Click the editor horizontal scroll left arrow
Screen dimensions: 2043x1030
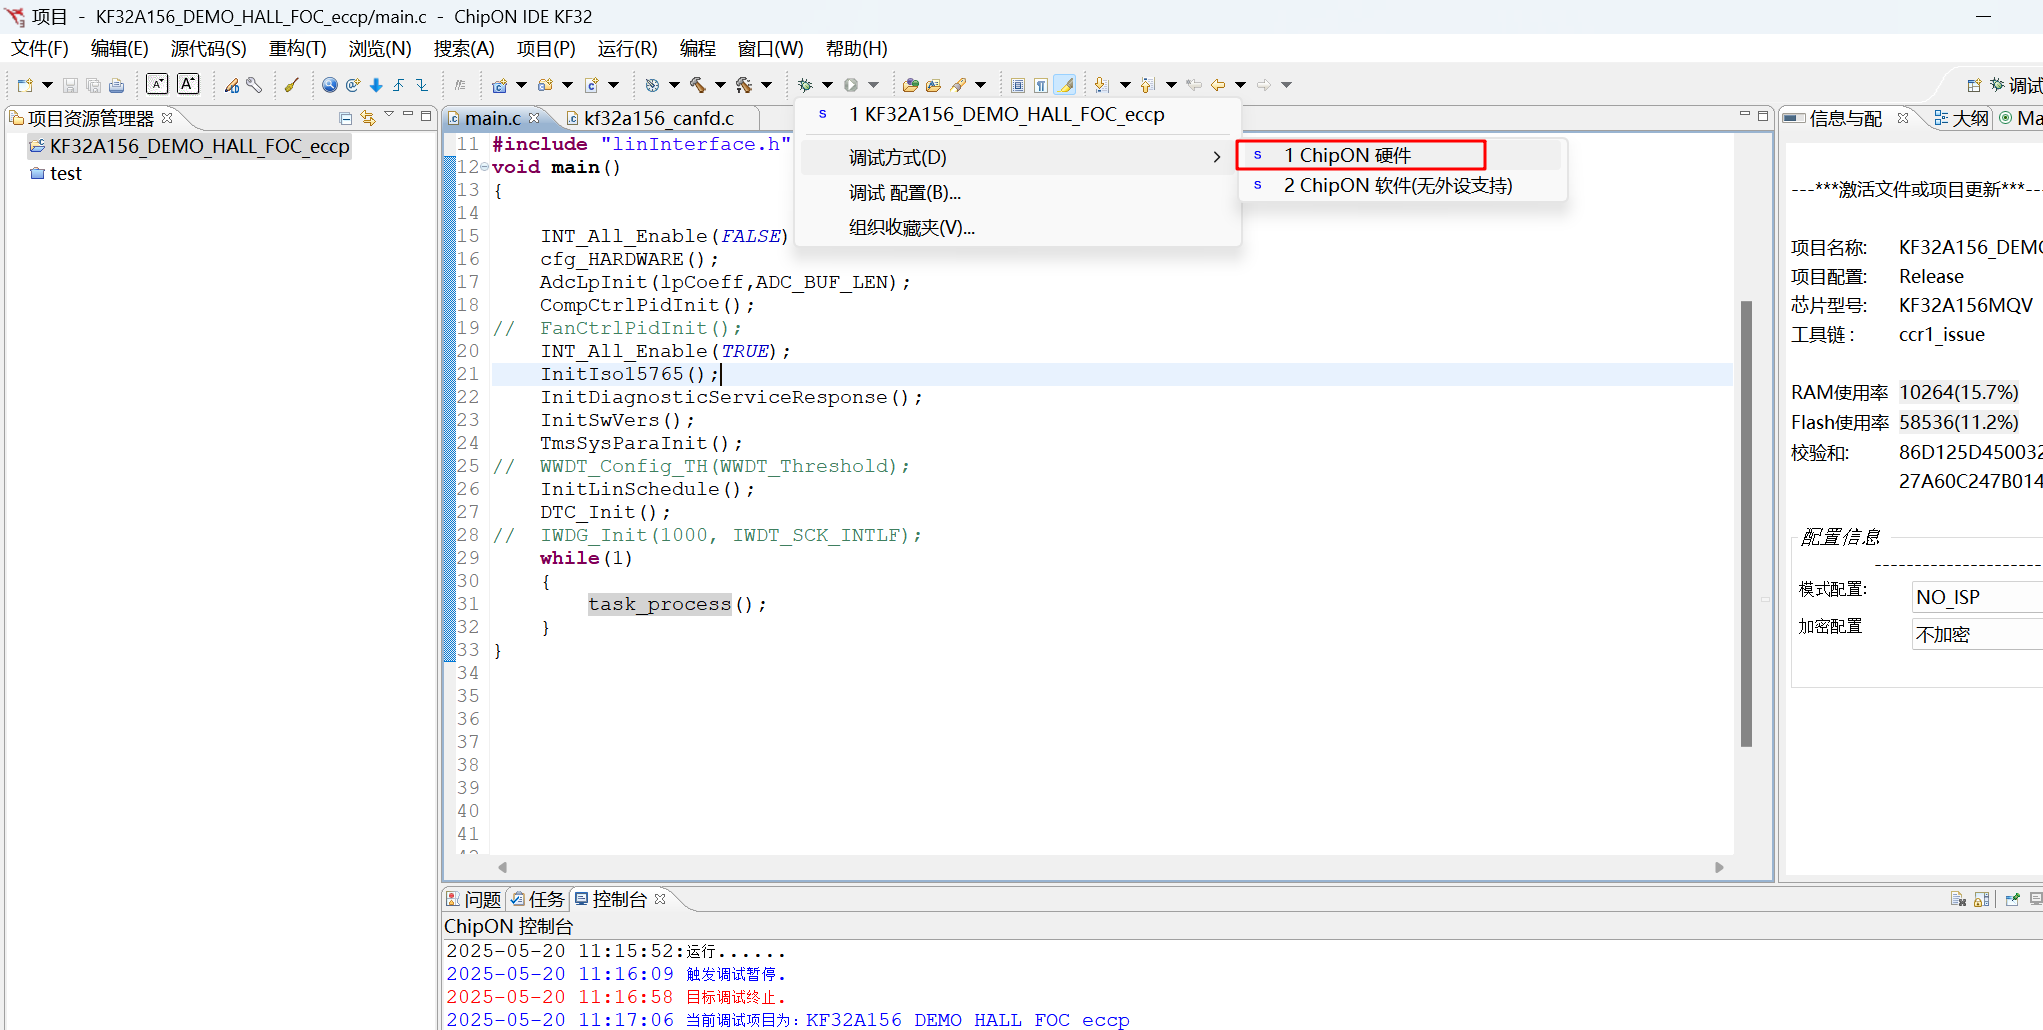click(502, 867)
